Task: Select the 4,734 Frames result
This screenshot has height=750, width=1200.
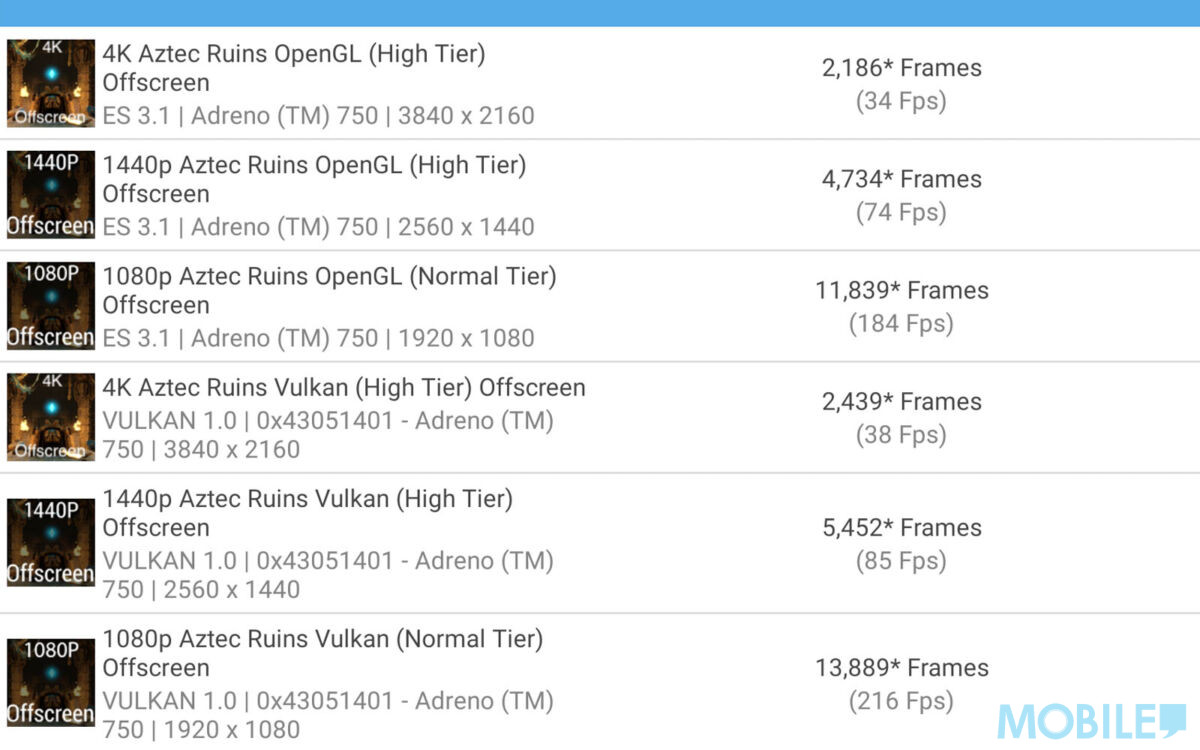Action: pyautogui.click(x=901, y=179)
